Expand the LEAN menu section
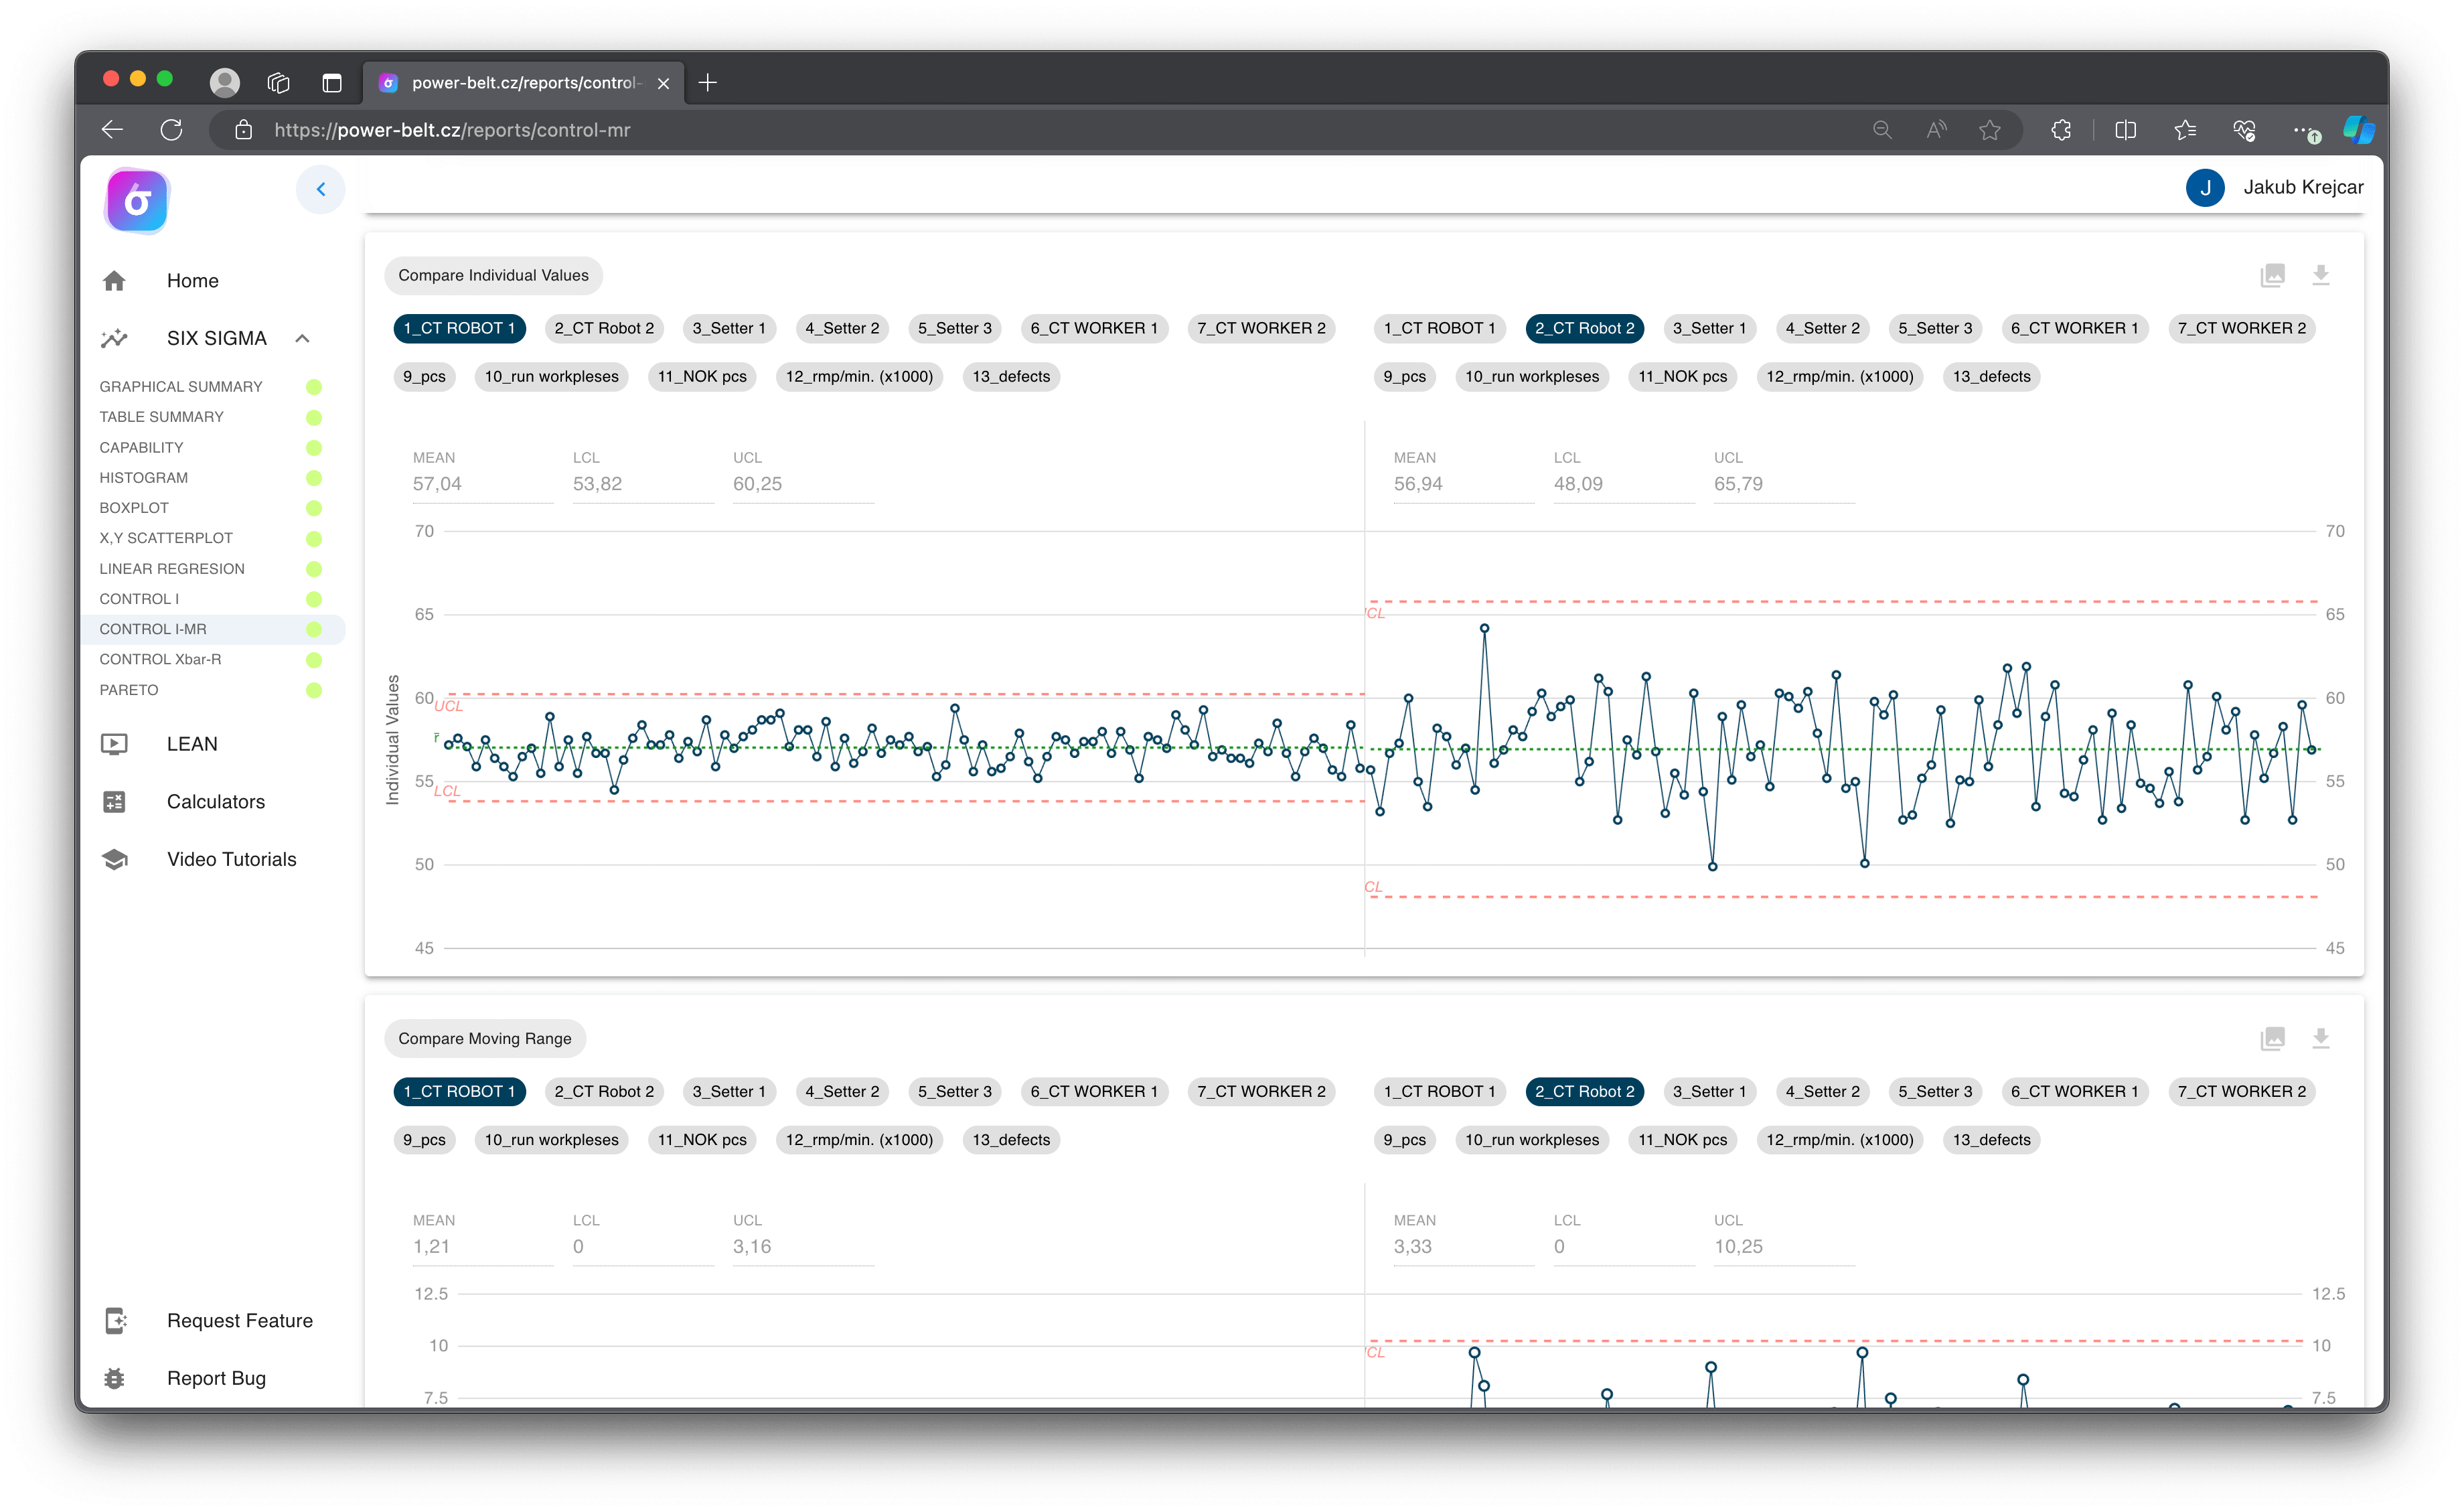 click(x=192, y=744)
